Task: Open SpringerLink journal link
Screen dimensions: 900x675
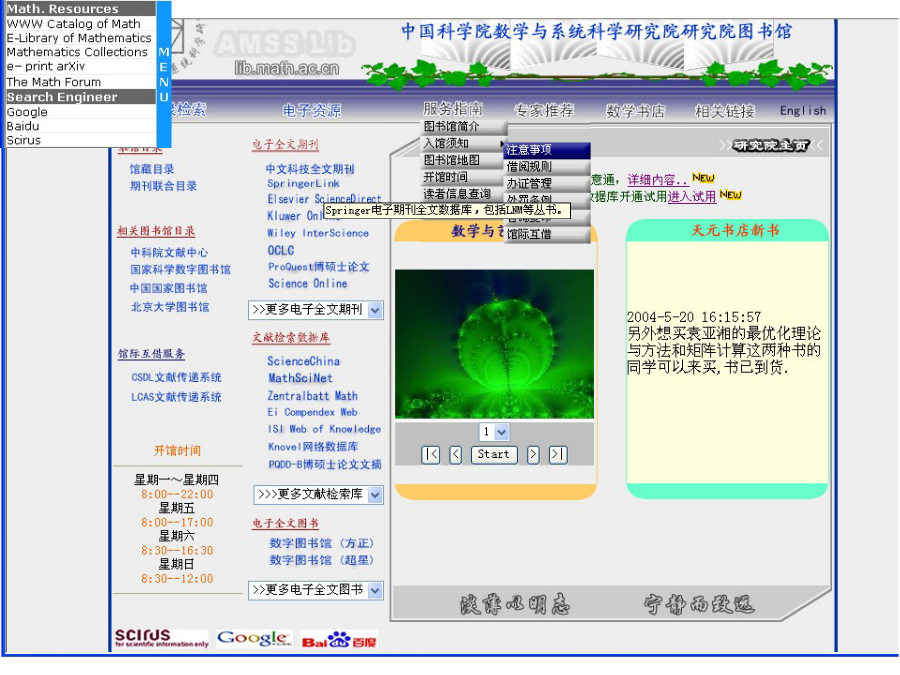Action: click(x=304, y=184)
